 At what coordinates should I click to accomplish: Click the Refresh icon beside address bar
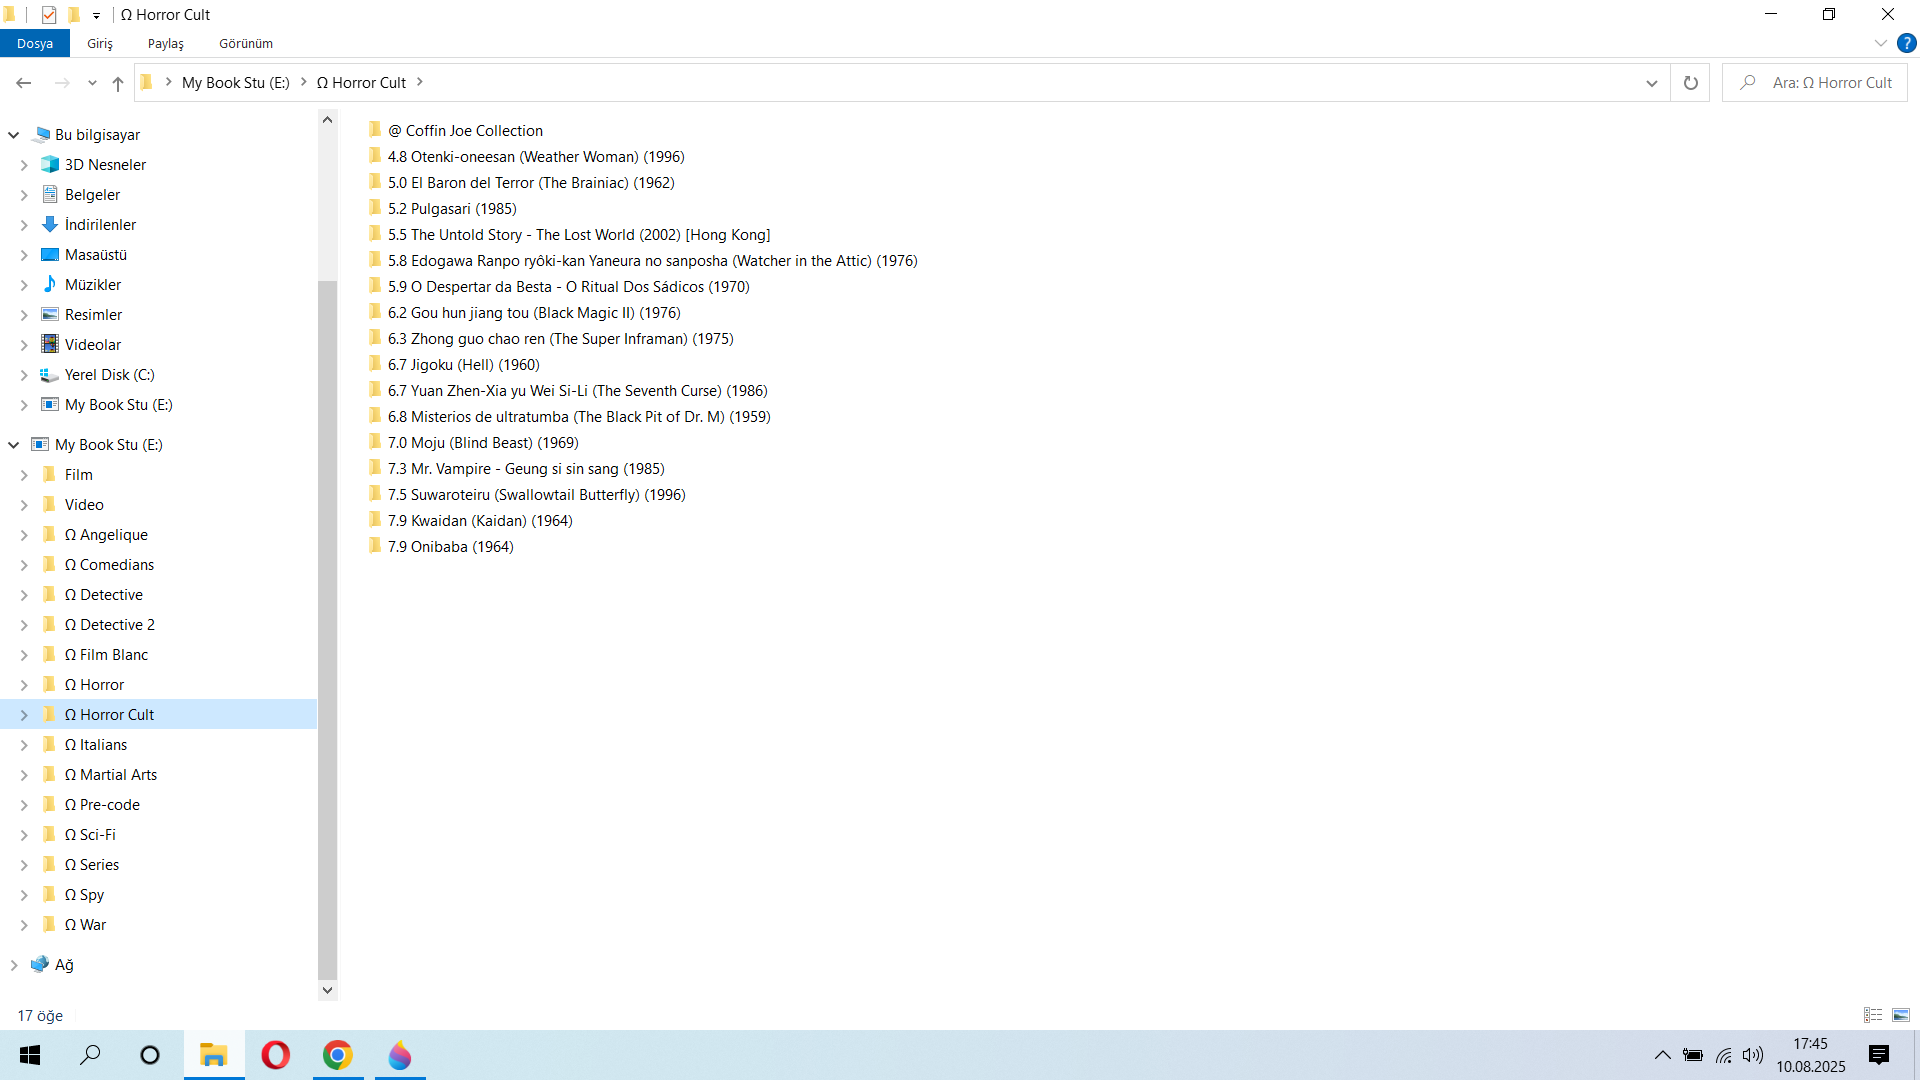(x=1690, y=83)
